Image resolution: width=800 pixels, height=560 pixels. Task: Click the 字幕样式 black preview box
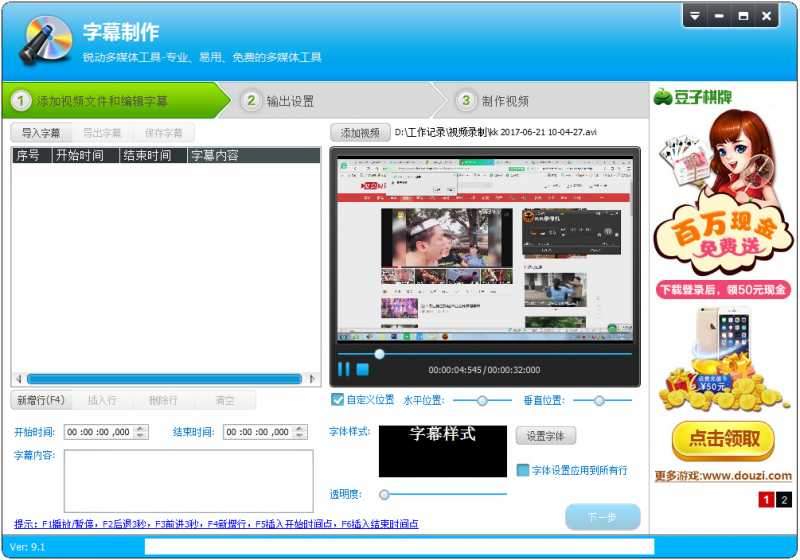[443, 451]
